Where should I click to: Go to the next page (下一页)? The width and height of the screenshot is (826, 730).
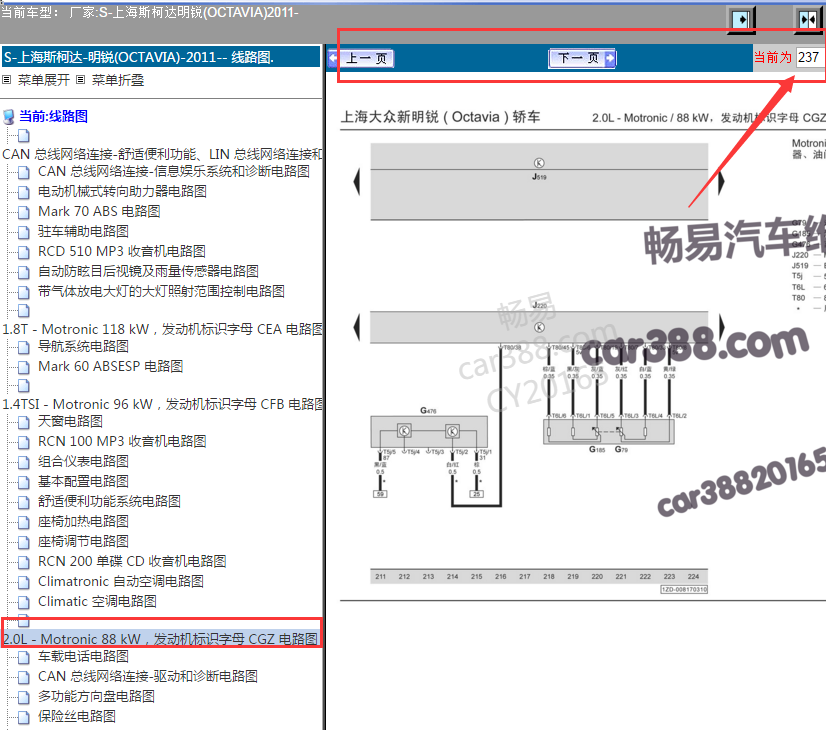point(582,58)
